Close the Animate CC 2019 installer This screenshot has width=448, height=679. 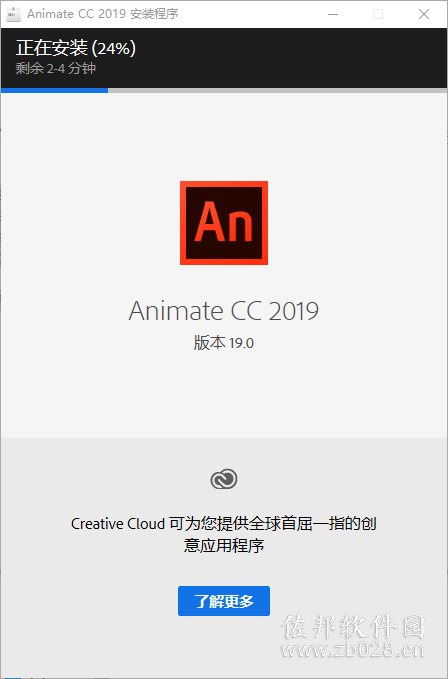pyautogui.click(x=424, y=14)
